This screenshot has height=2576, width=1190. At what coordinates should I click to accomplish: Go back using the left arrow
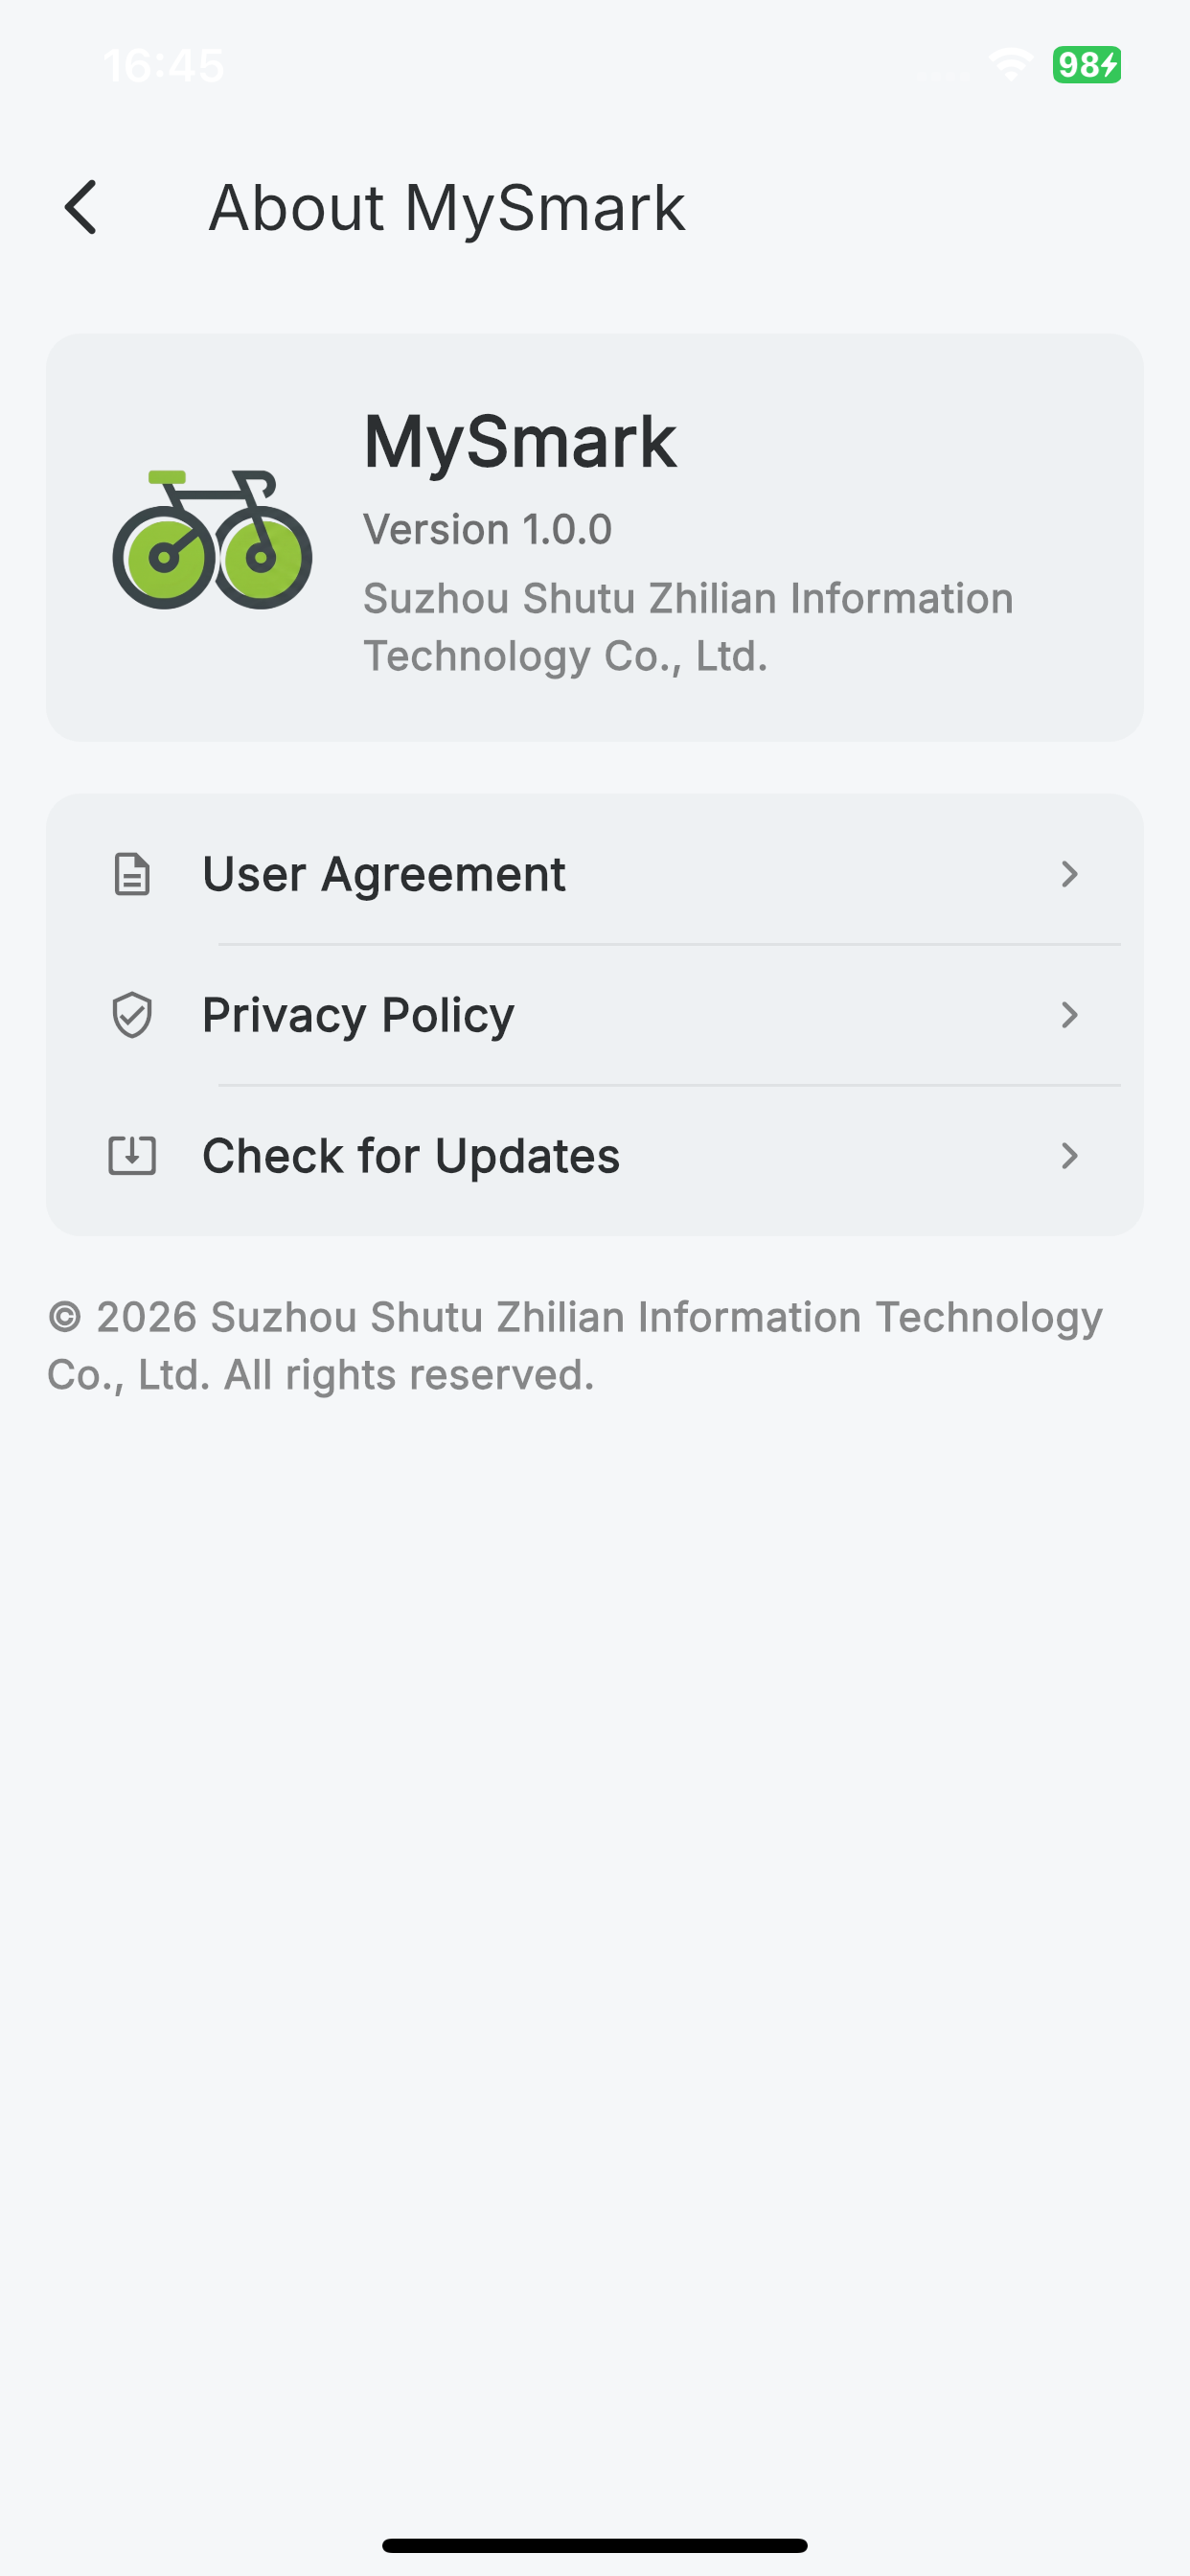coord(81,207)
